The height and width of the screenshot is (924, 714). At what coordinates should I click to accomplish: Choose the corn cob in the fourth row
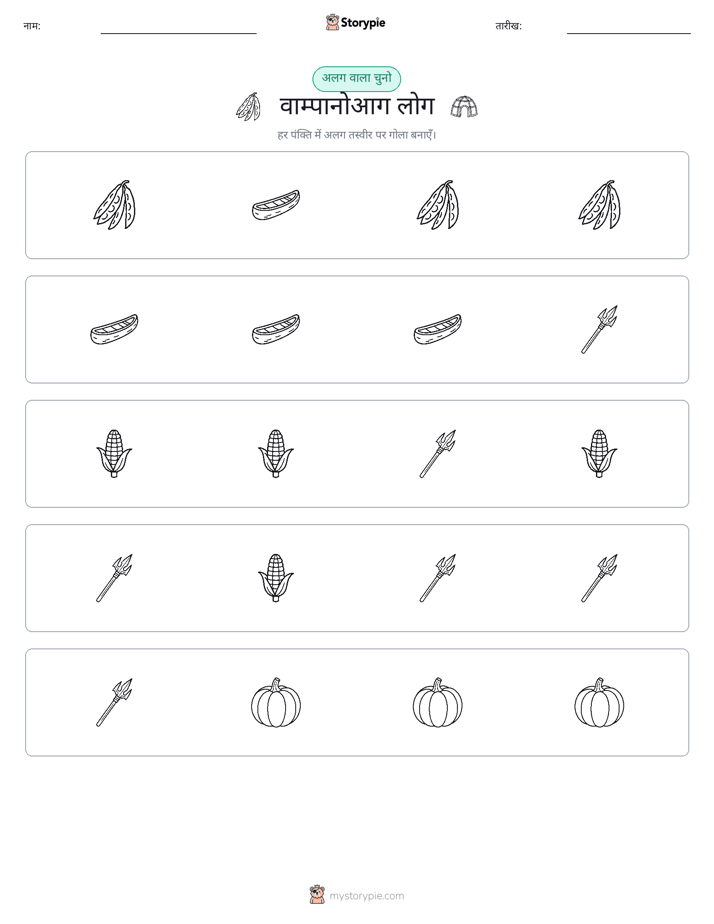click(276, 578)
